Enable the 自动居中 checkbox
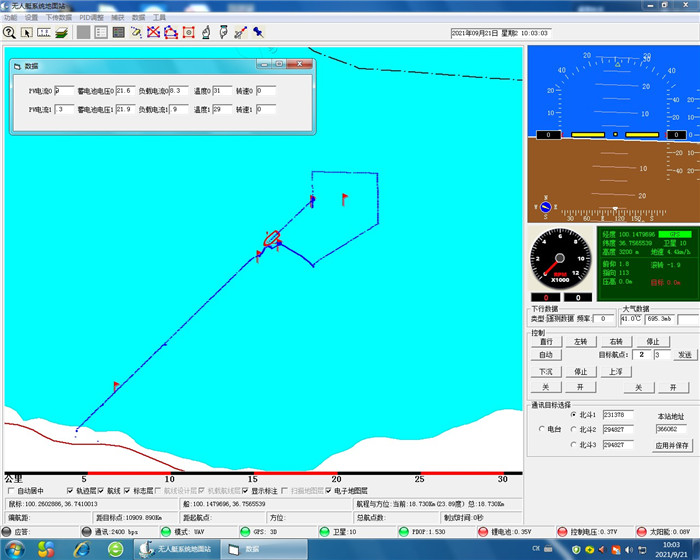 (x=11, y=491)
